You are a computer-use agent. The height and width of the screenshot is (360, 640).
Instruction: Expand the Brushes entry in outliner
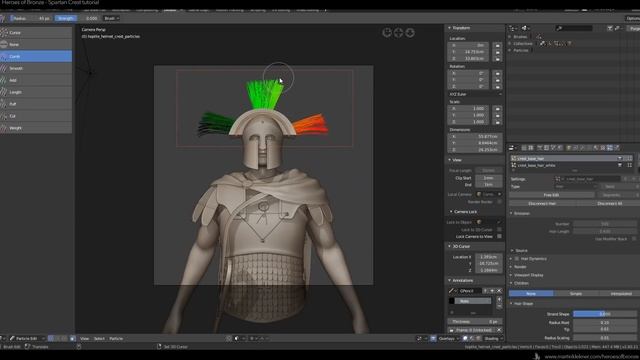[510, 37]
